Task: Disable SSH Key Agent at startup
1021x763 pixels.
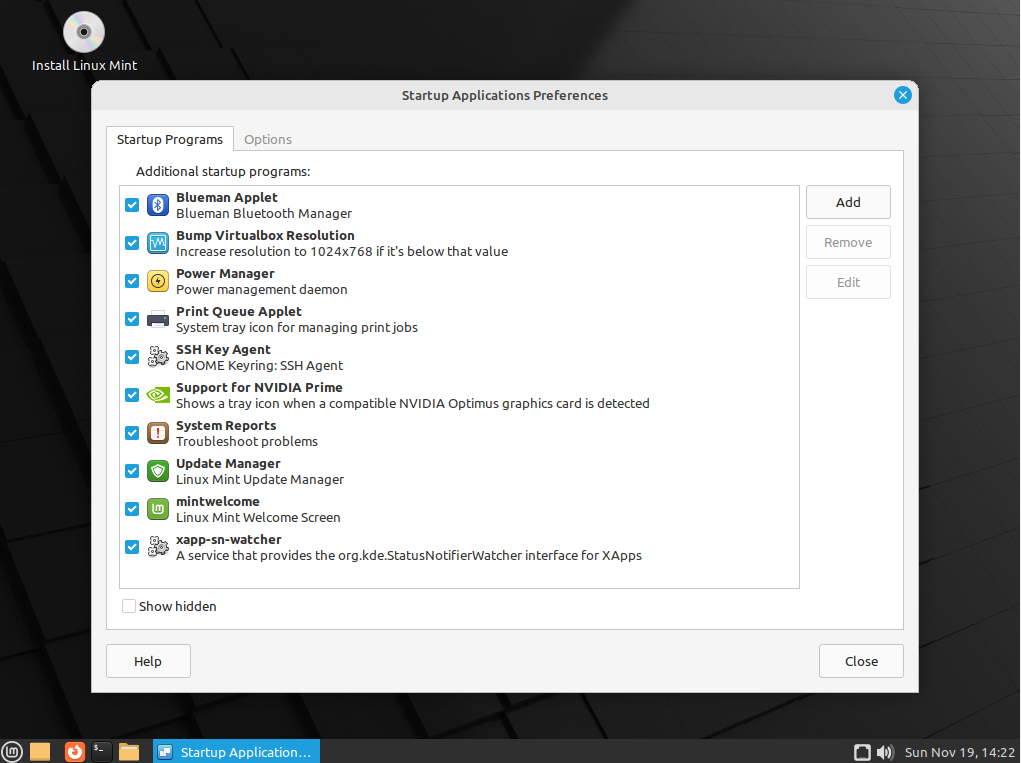Action: (132, 357)
